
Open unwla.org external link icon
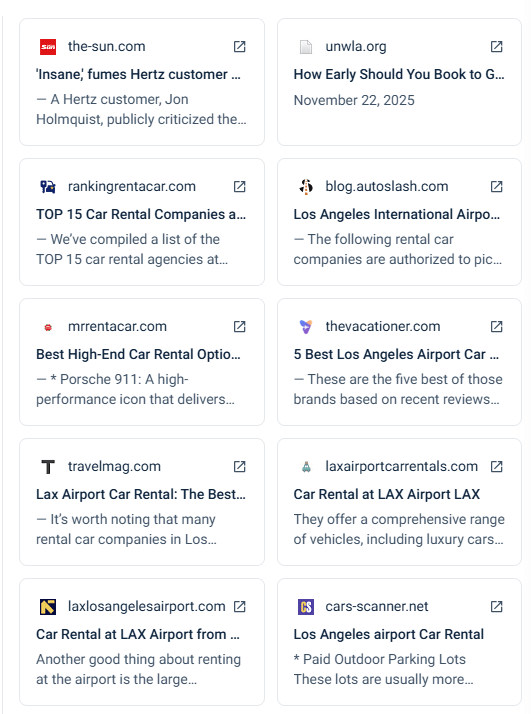point(496,46)
